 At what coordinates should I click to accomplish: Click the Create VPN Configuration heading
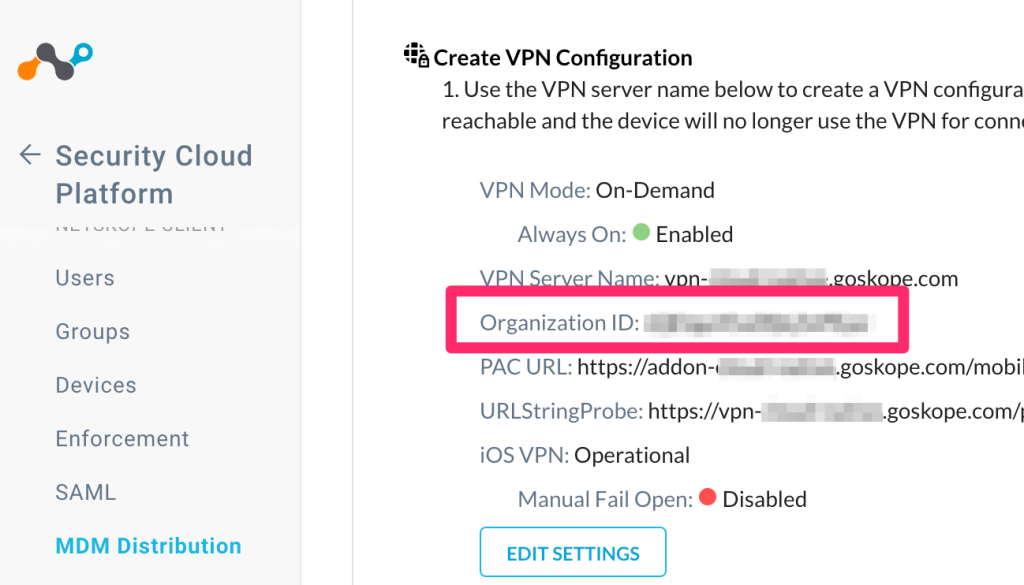coord(562,57)
